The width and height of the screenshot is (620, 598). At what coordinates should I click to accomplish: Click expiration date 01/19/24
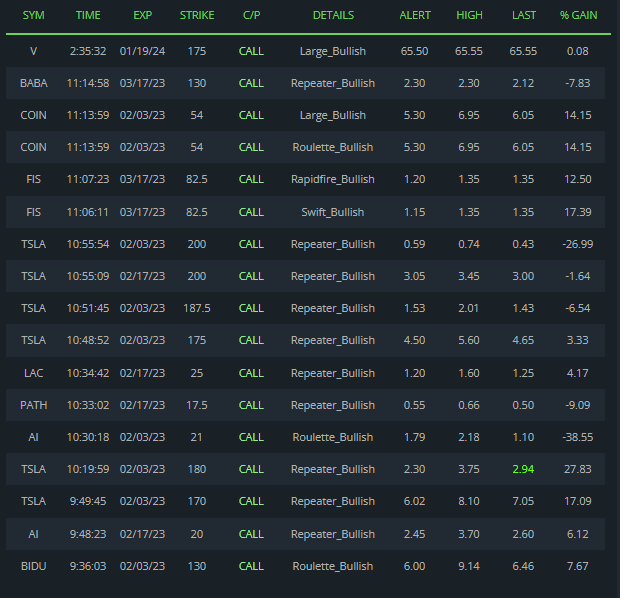click(x=142, y=51)
